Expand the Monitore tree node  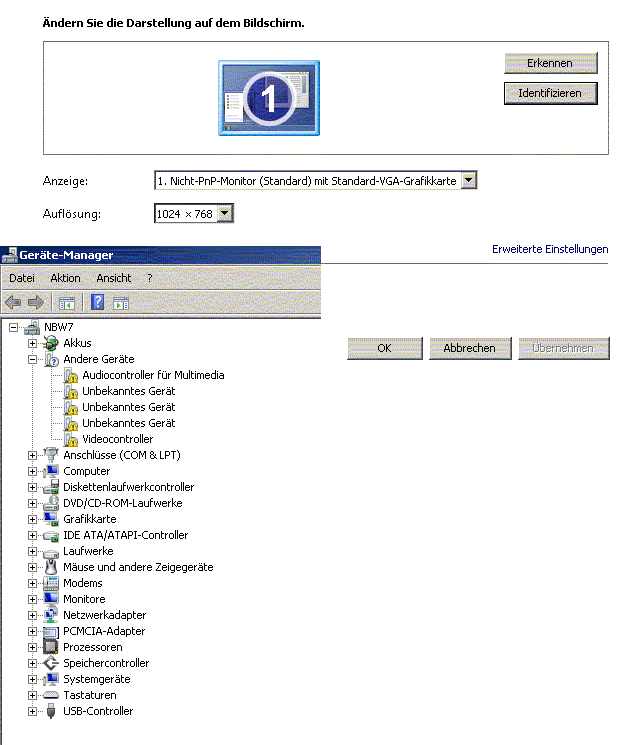(x=33, y=599)
